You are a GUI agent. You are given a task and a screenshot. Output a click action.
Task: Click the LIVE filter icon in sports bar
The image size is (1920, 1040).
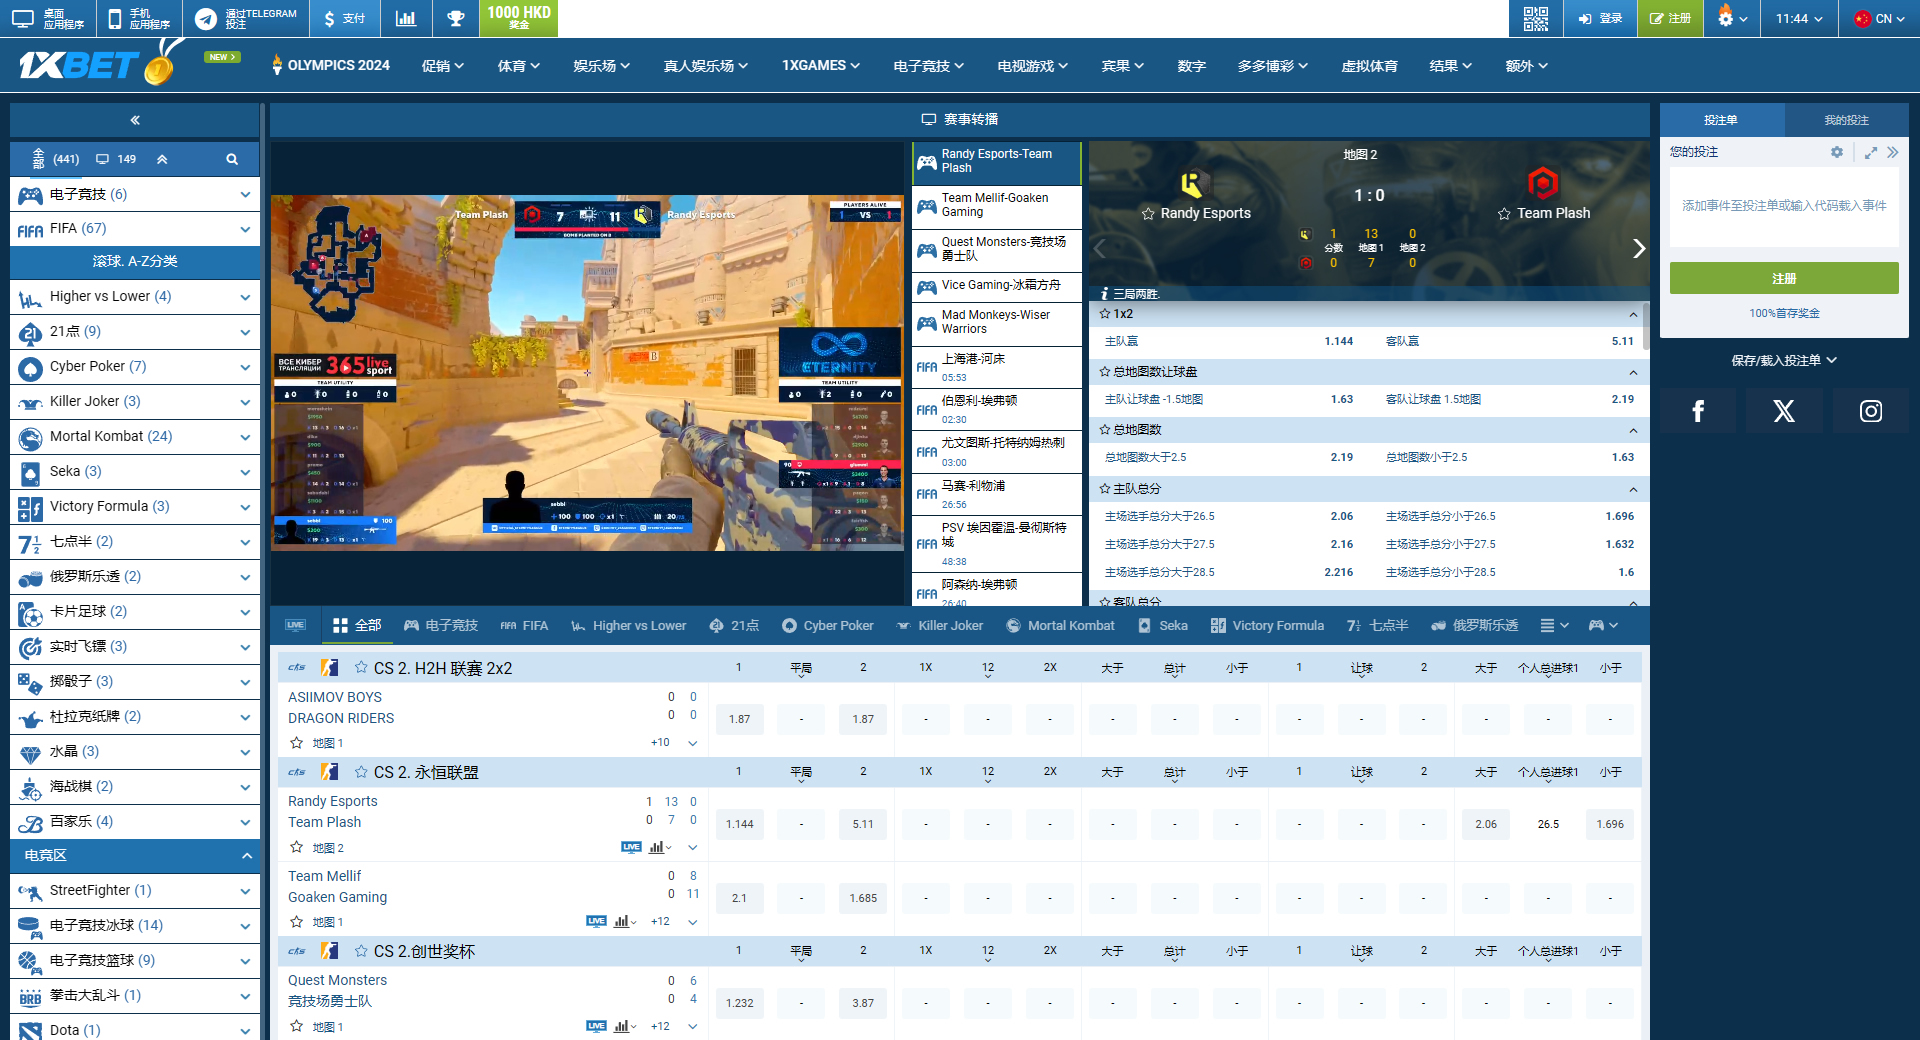[295, 625]
